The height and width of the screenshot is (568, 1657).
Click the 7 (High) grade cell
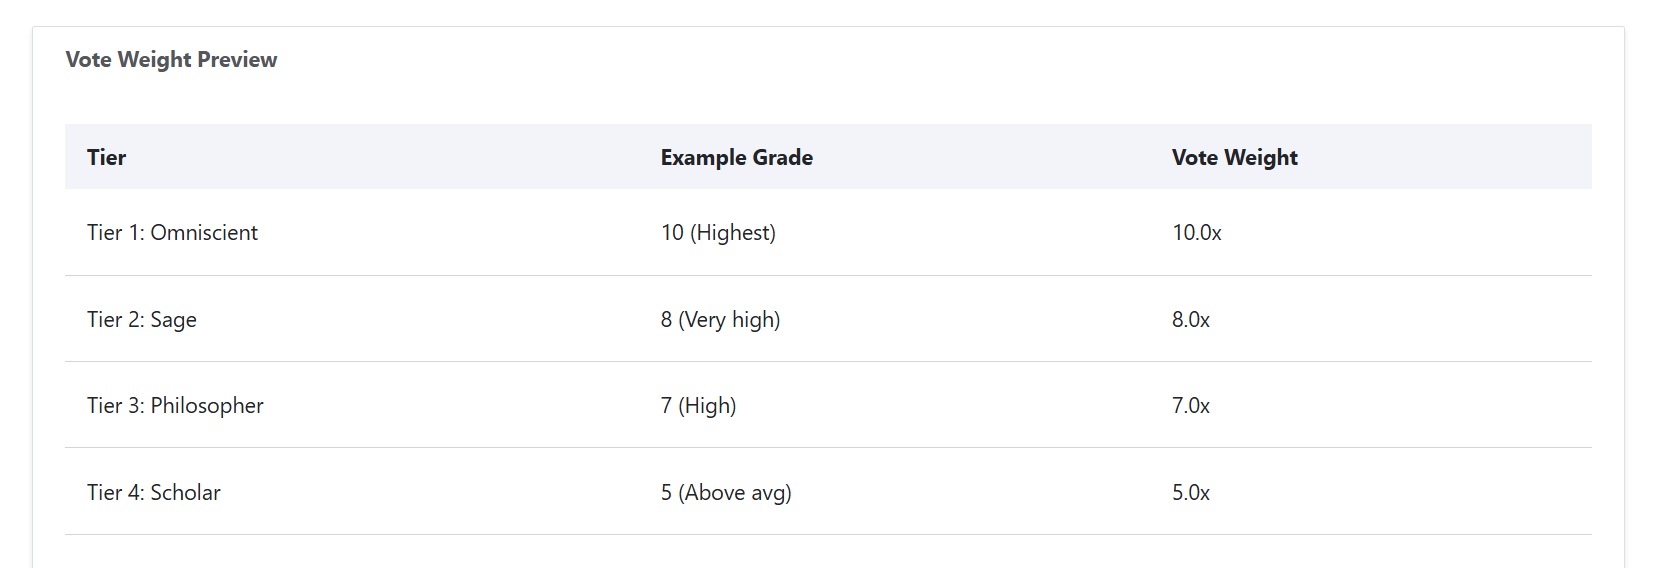tap(698, 406)
